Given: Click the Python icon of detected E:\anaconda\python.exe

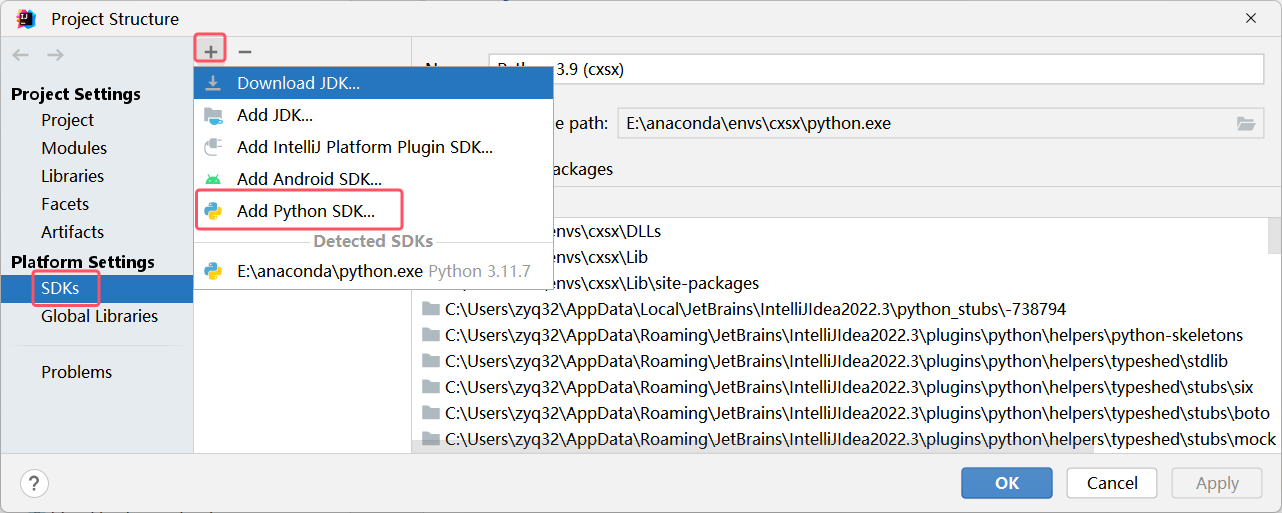Looking at the screenshot, I should coord(213,271).
